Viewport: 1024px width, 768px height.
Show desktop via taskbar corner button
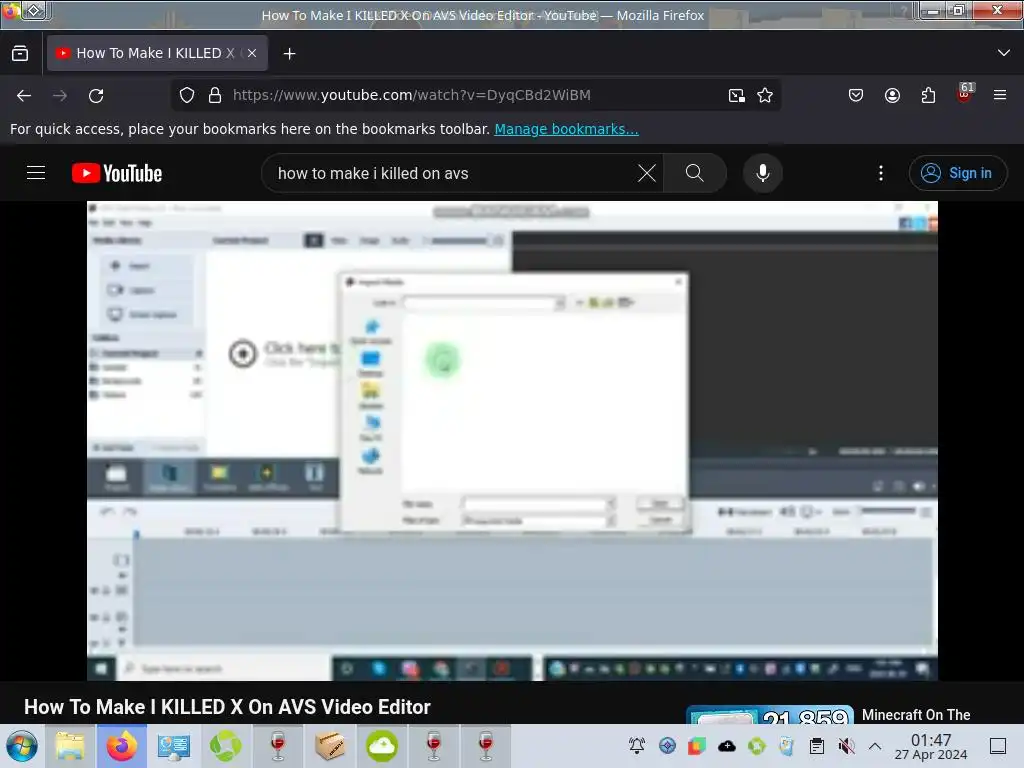(998, 746)
